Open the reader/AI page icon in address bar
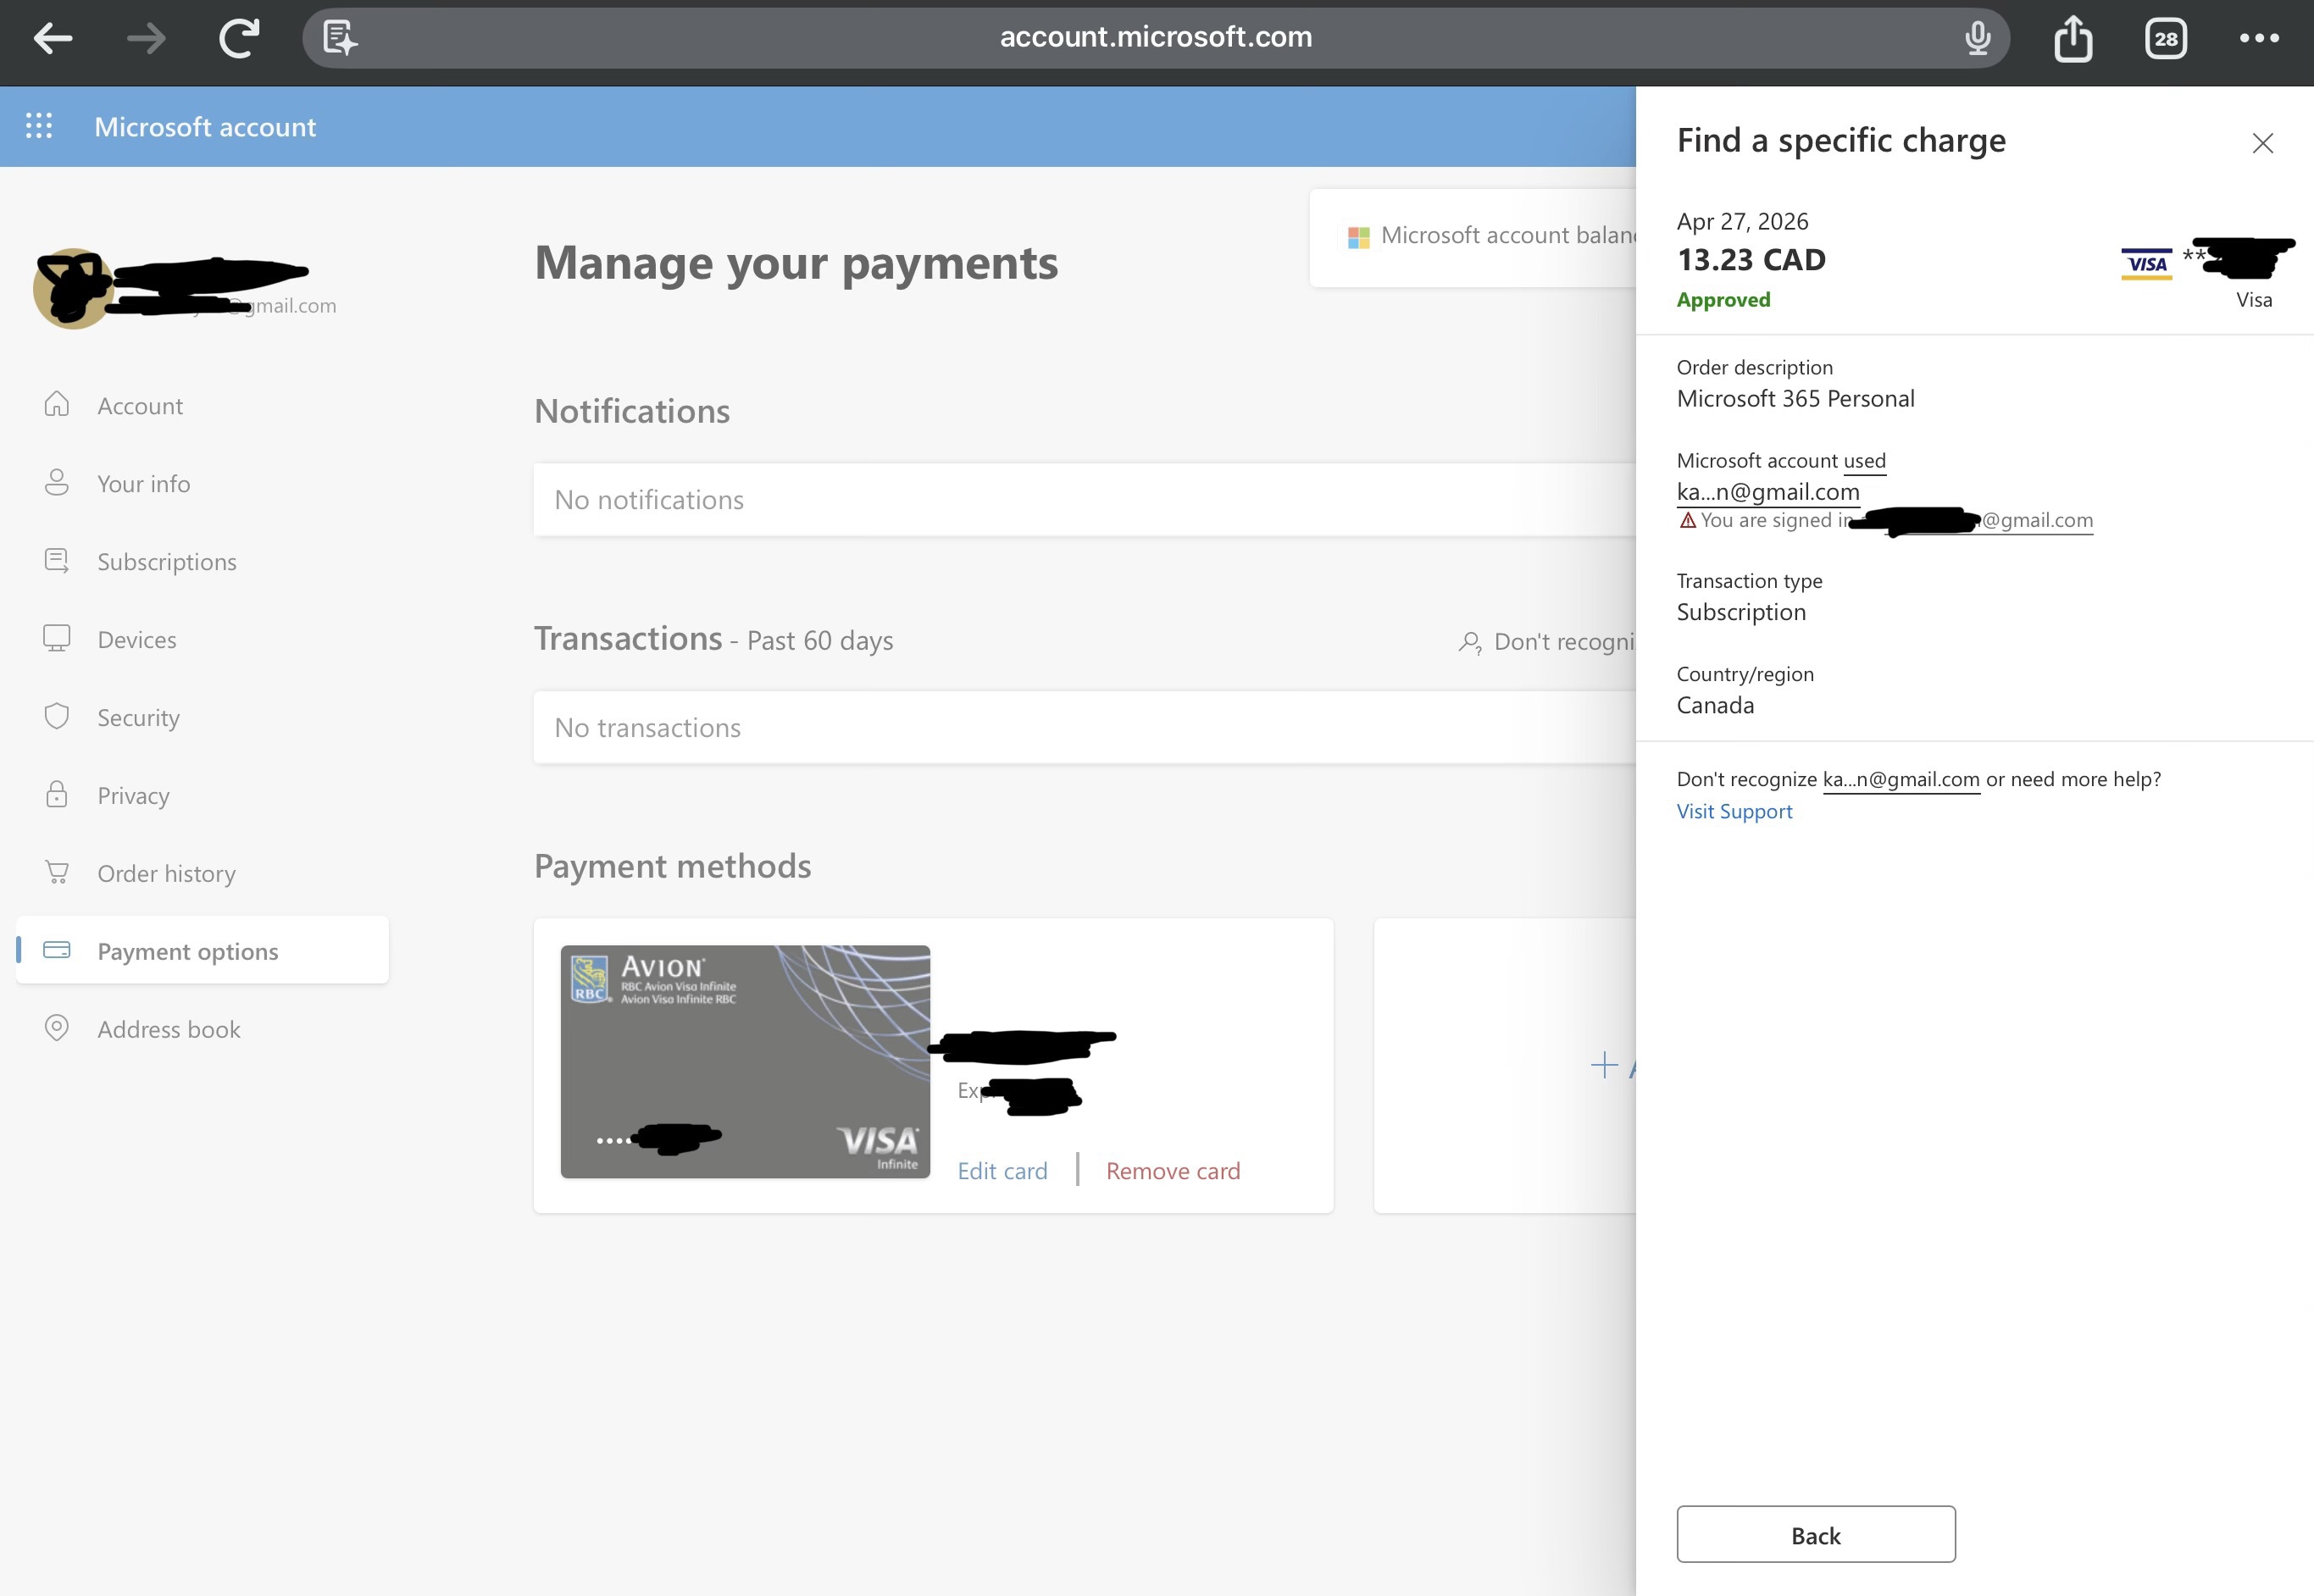This screenshot has width=2314, height=1596. tap(340, 38)
